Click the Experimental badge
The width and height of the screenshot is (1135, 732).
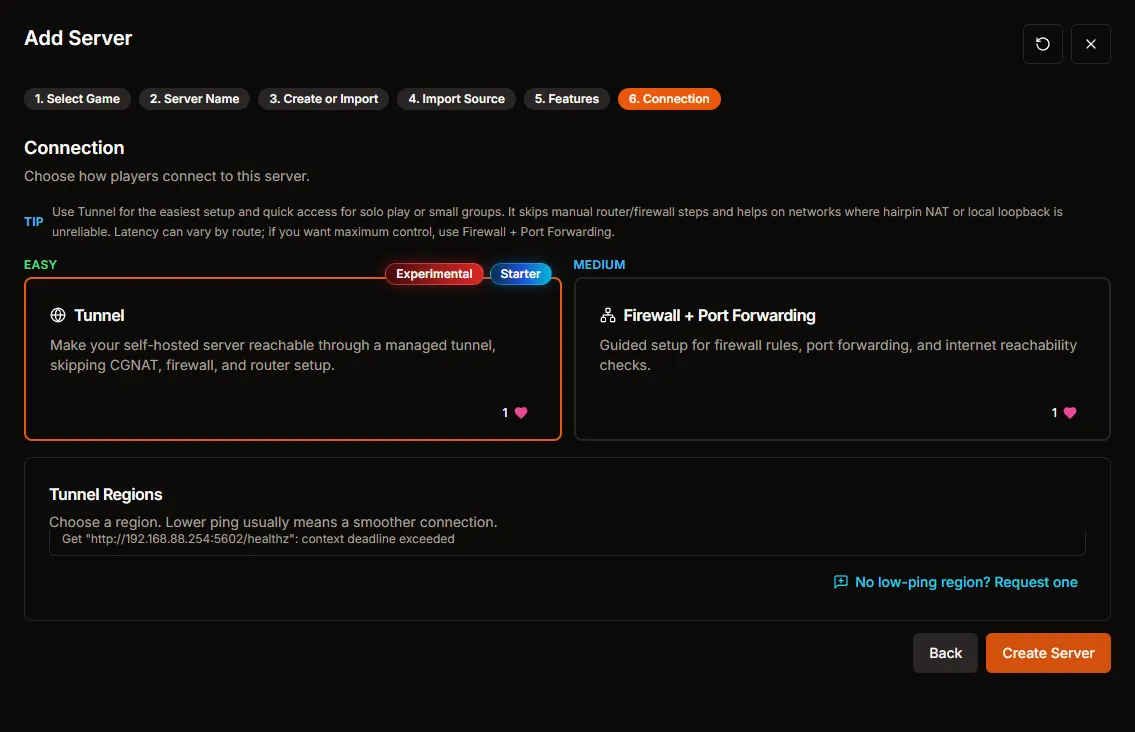(434, 273)
